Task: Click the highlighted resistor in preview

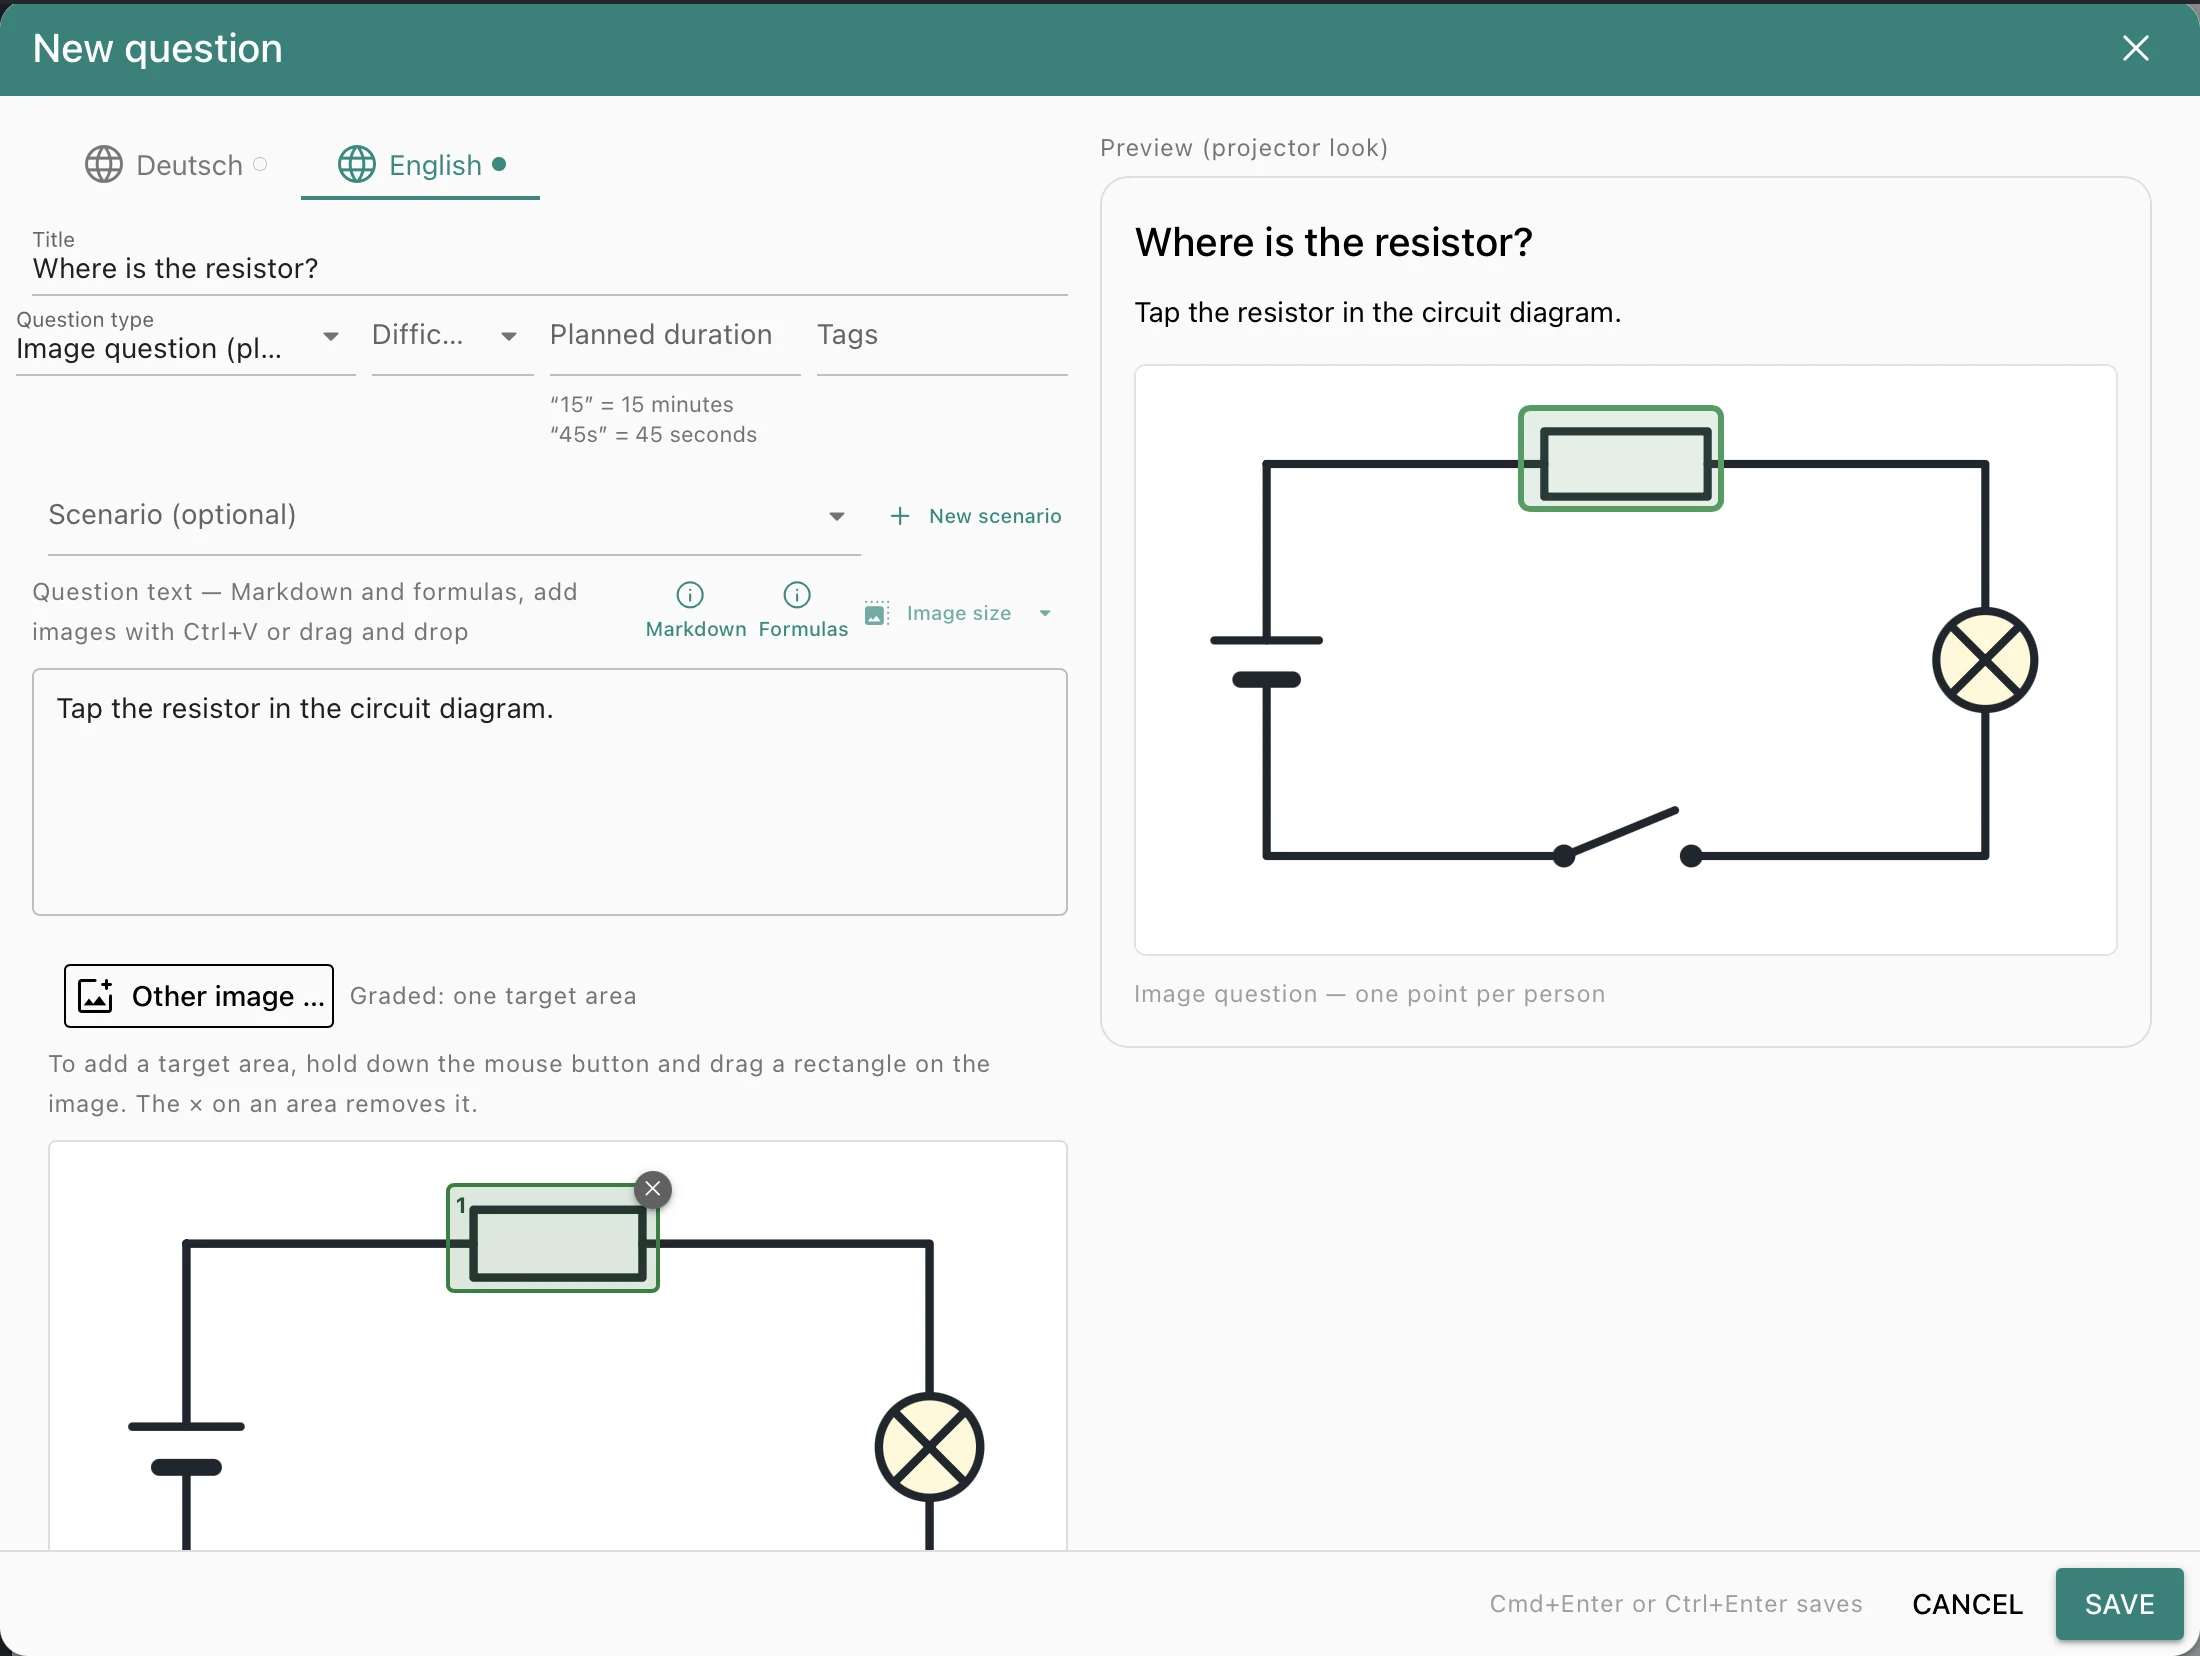Action: (1621, 459)
